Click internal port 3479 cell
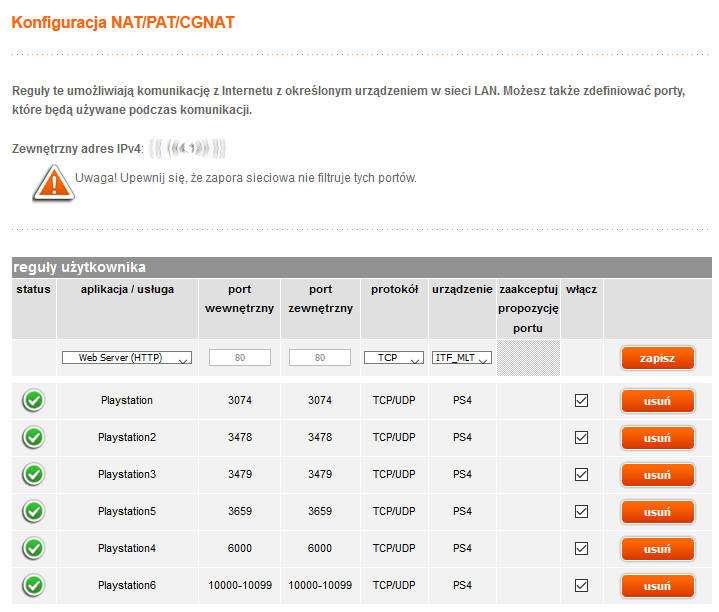Screen dimensions: 719x612 click(x=240, y=474)
